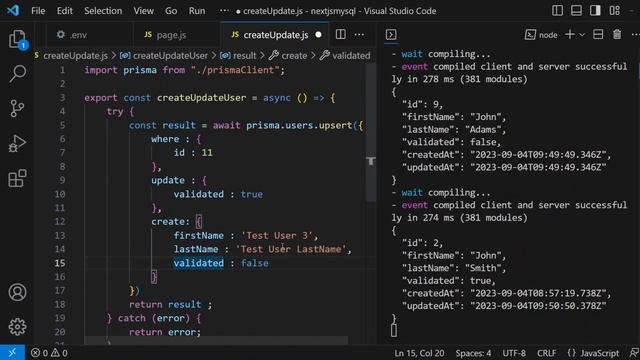Click CRLF end of line setting

546,353
